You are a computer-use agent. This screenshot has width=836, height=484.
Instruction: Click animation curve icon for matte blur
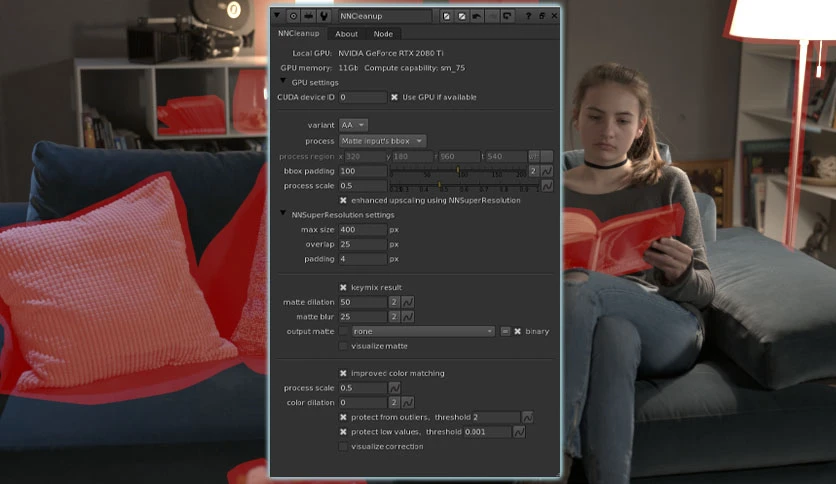(408, 317)
